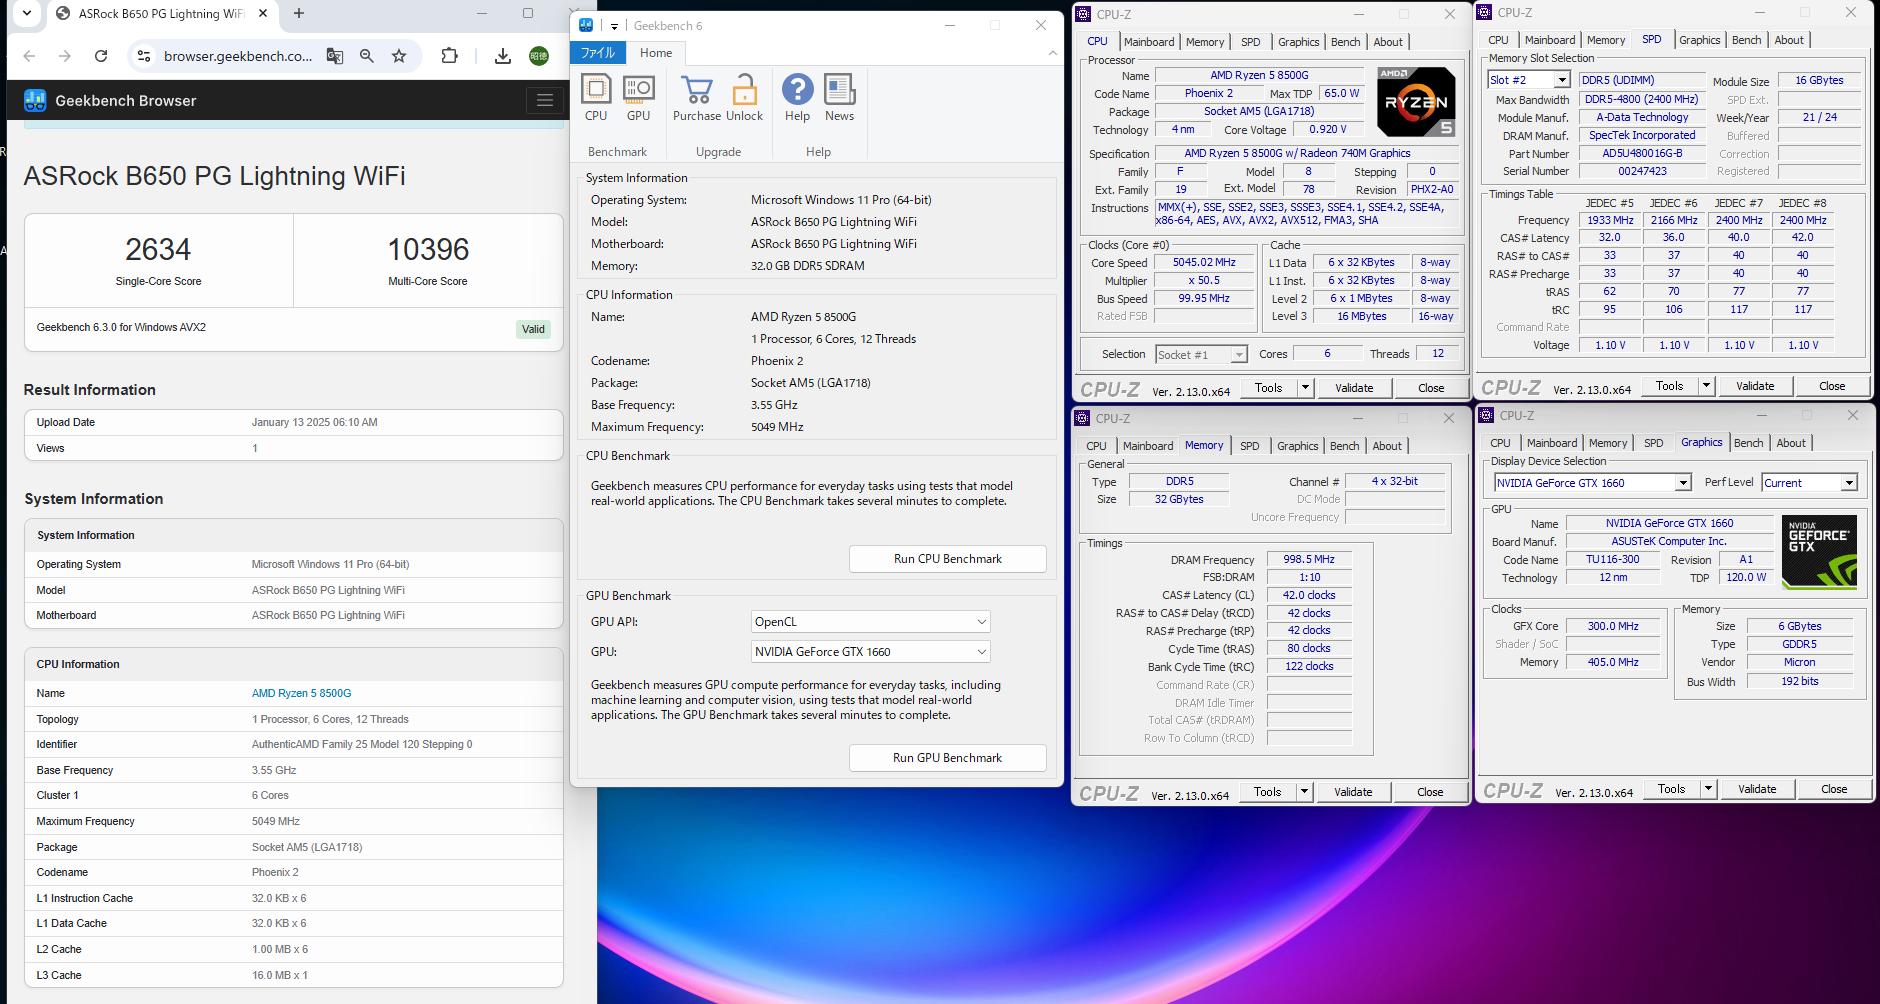Screen dimensions: 1880x1004
Task: Click the Part Number AD5U480016G-B field
Action: (1642, 154)
